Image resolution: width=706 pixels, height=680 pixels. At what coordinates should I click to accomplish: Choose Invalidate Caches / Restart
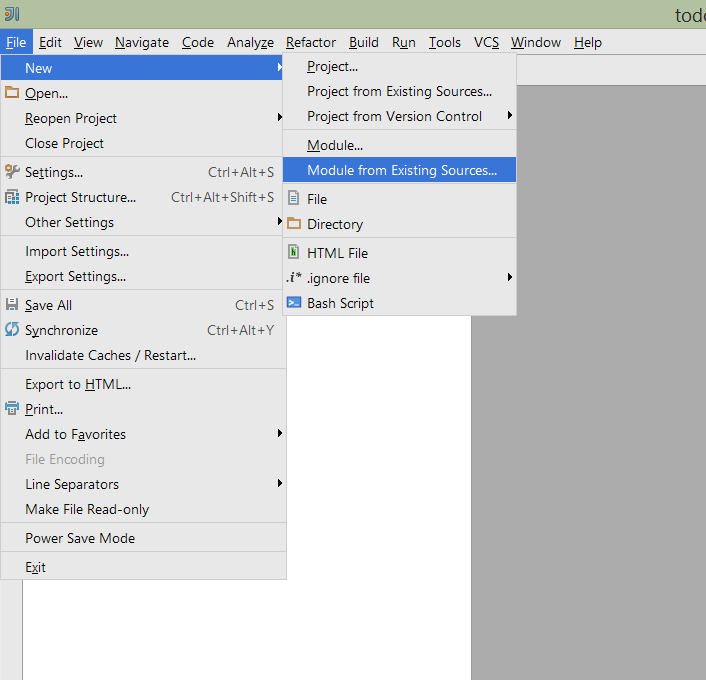110,355
